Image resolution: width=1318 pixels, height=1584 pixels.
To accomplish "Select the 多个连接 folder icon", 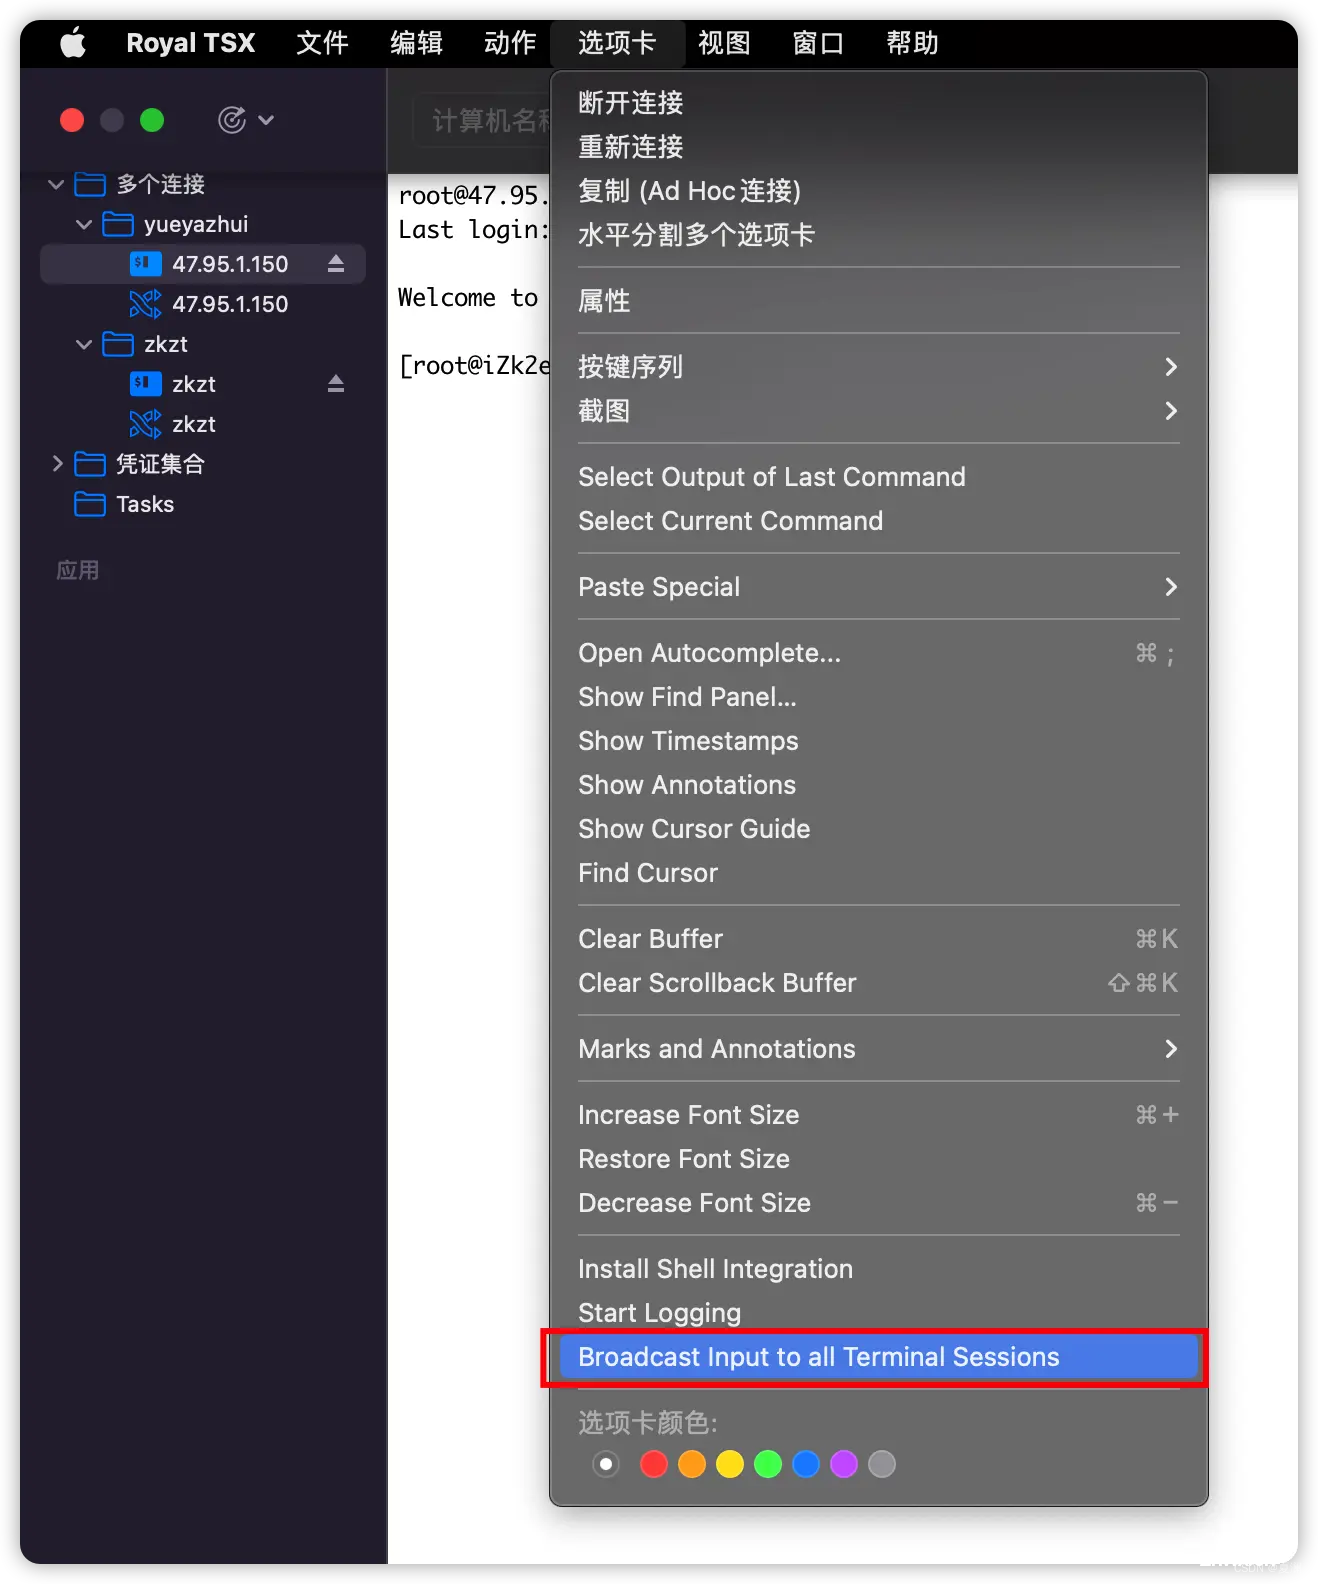I will (90, 184).
